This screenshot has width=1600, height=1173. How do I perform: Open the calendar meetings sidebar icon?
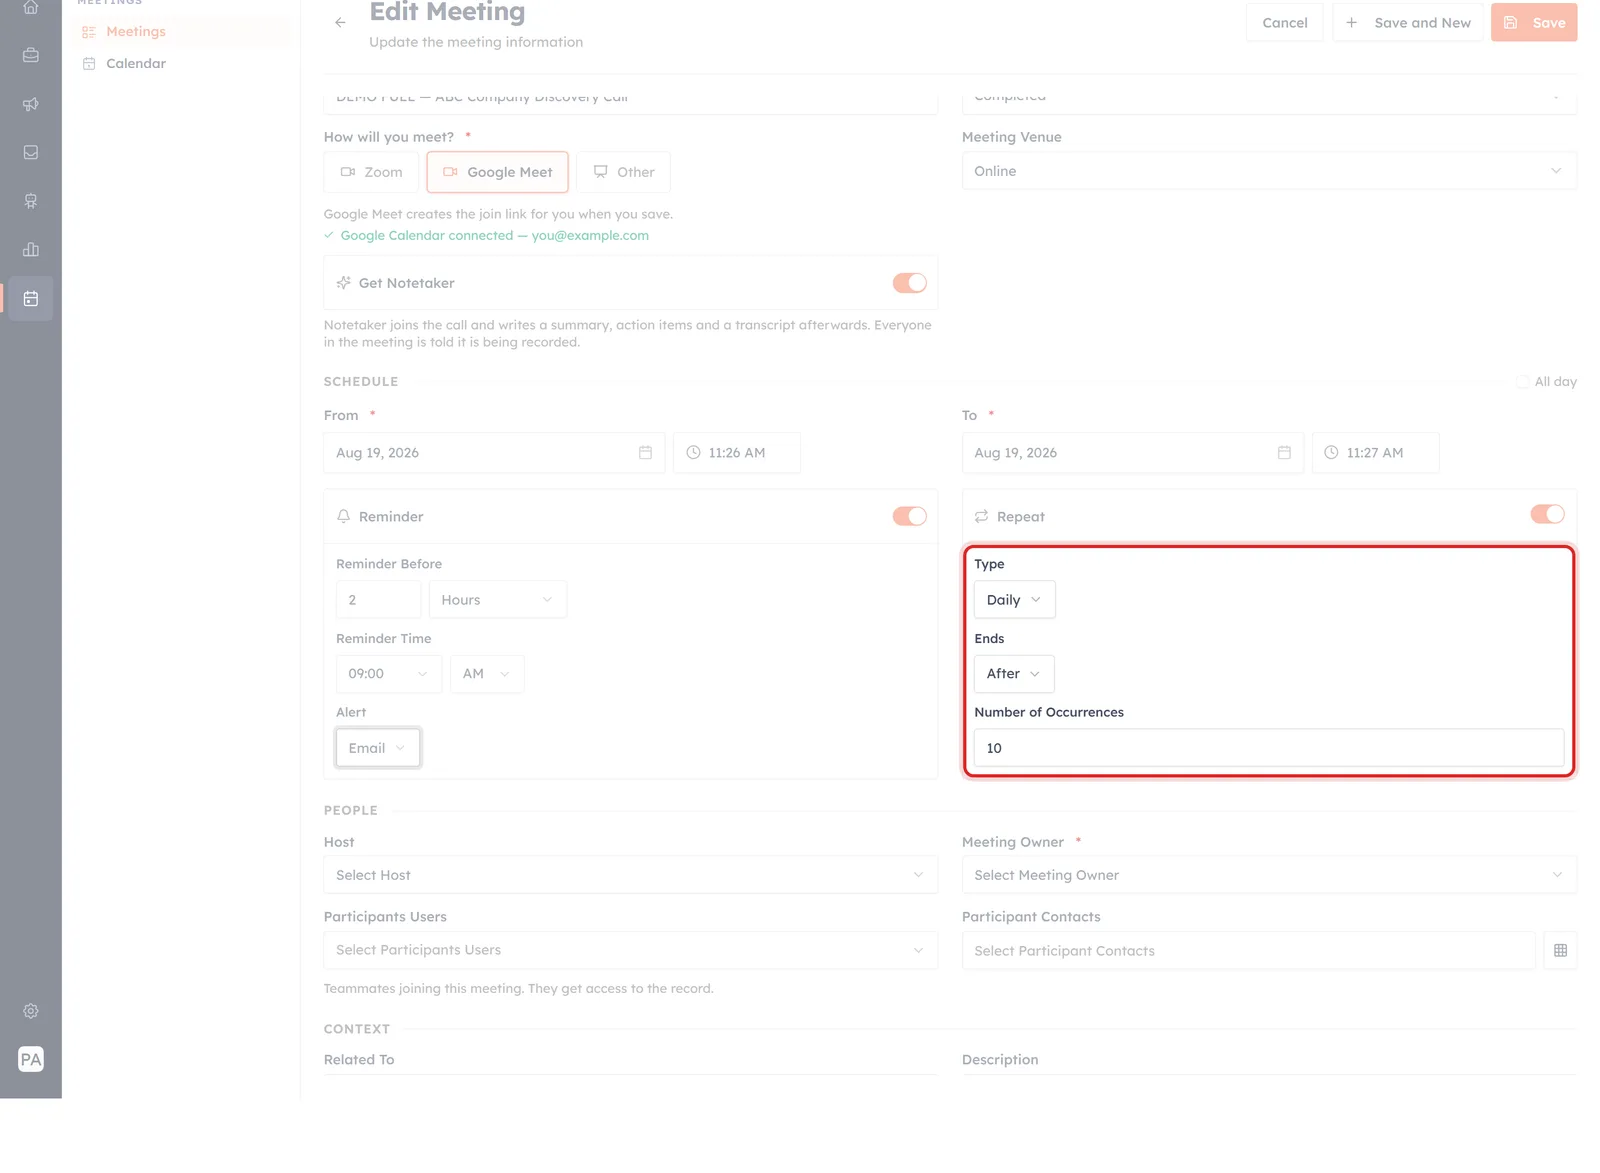click(x=31, y=298)
